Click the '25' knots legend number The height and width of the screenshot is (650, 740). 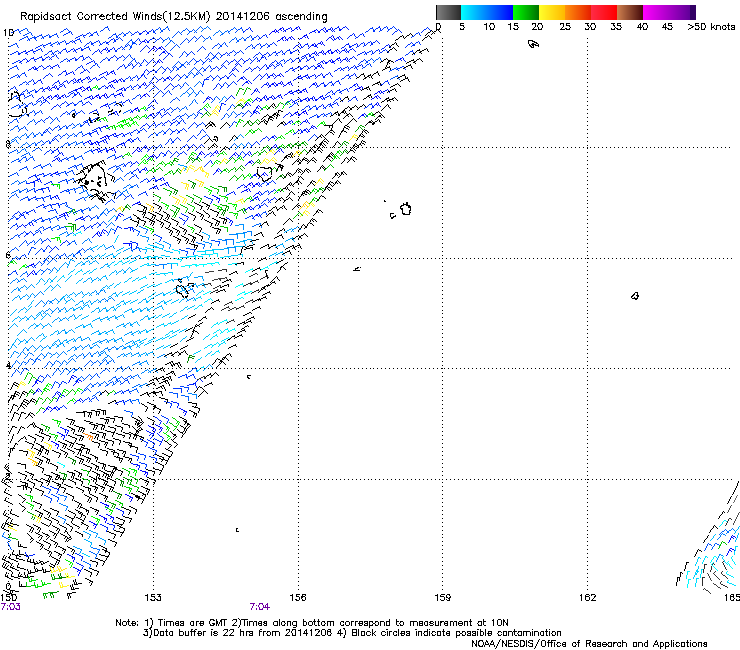coord(565,27)
